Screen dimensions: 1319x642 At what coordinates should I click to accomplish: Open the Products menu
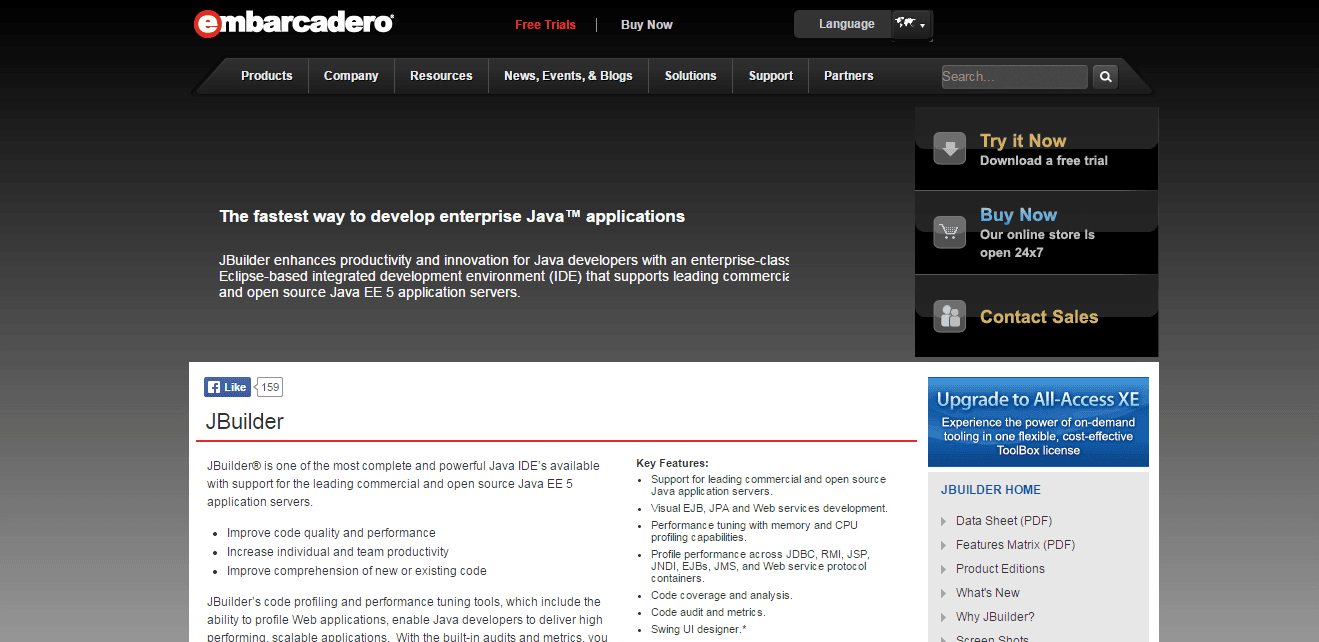point(267,76)
